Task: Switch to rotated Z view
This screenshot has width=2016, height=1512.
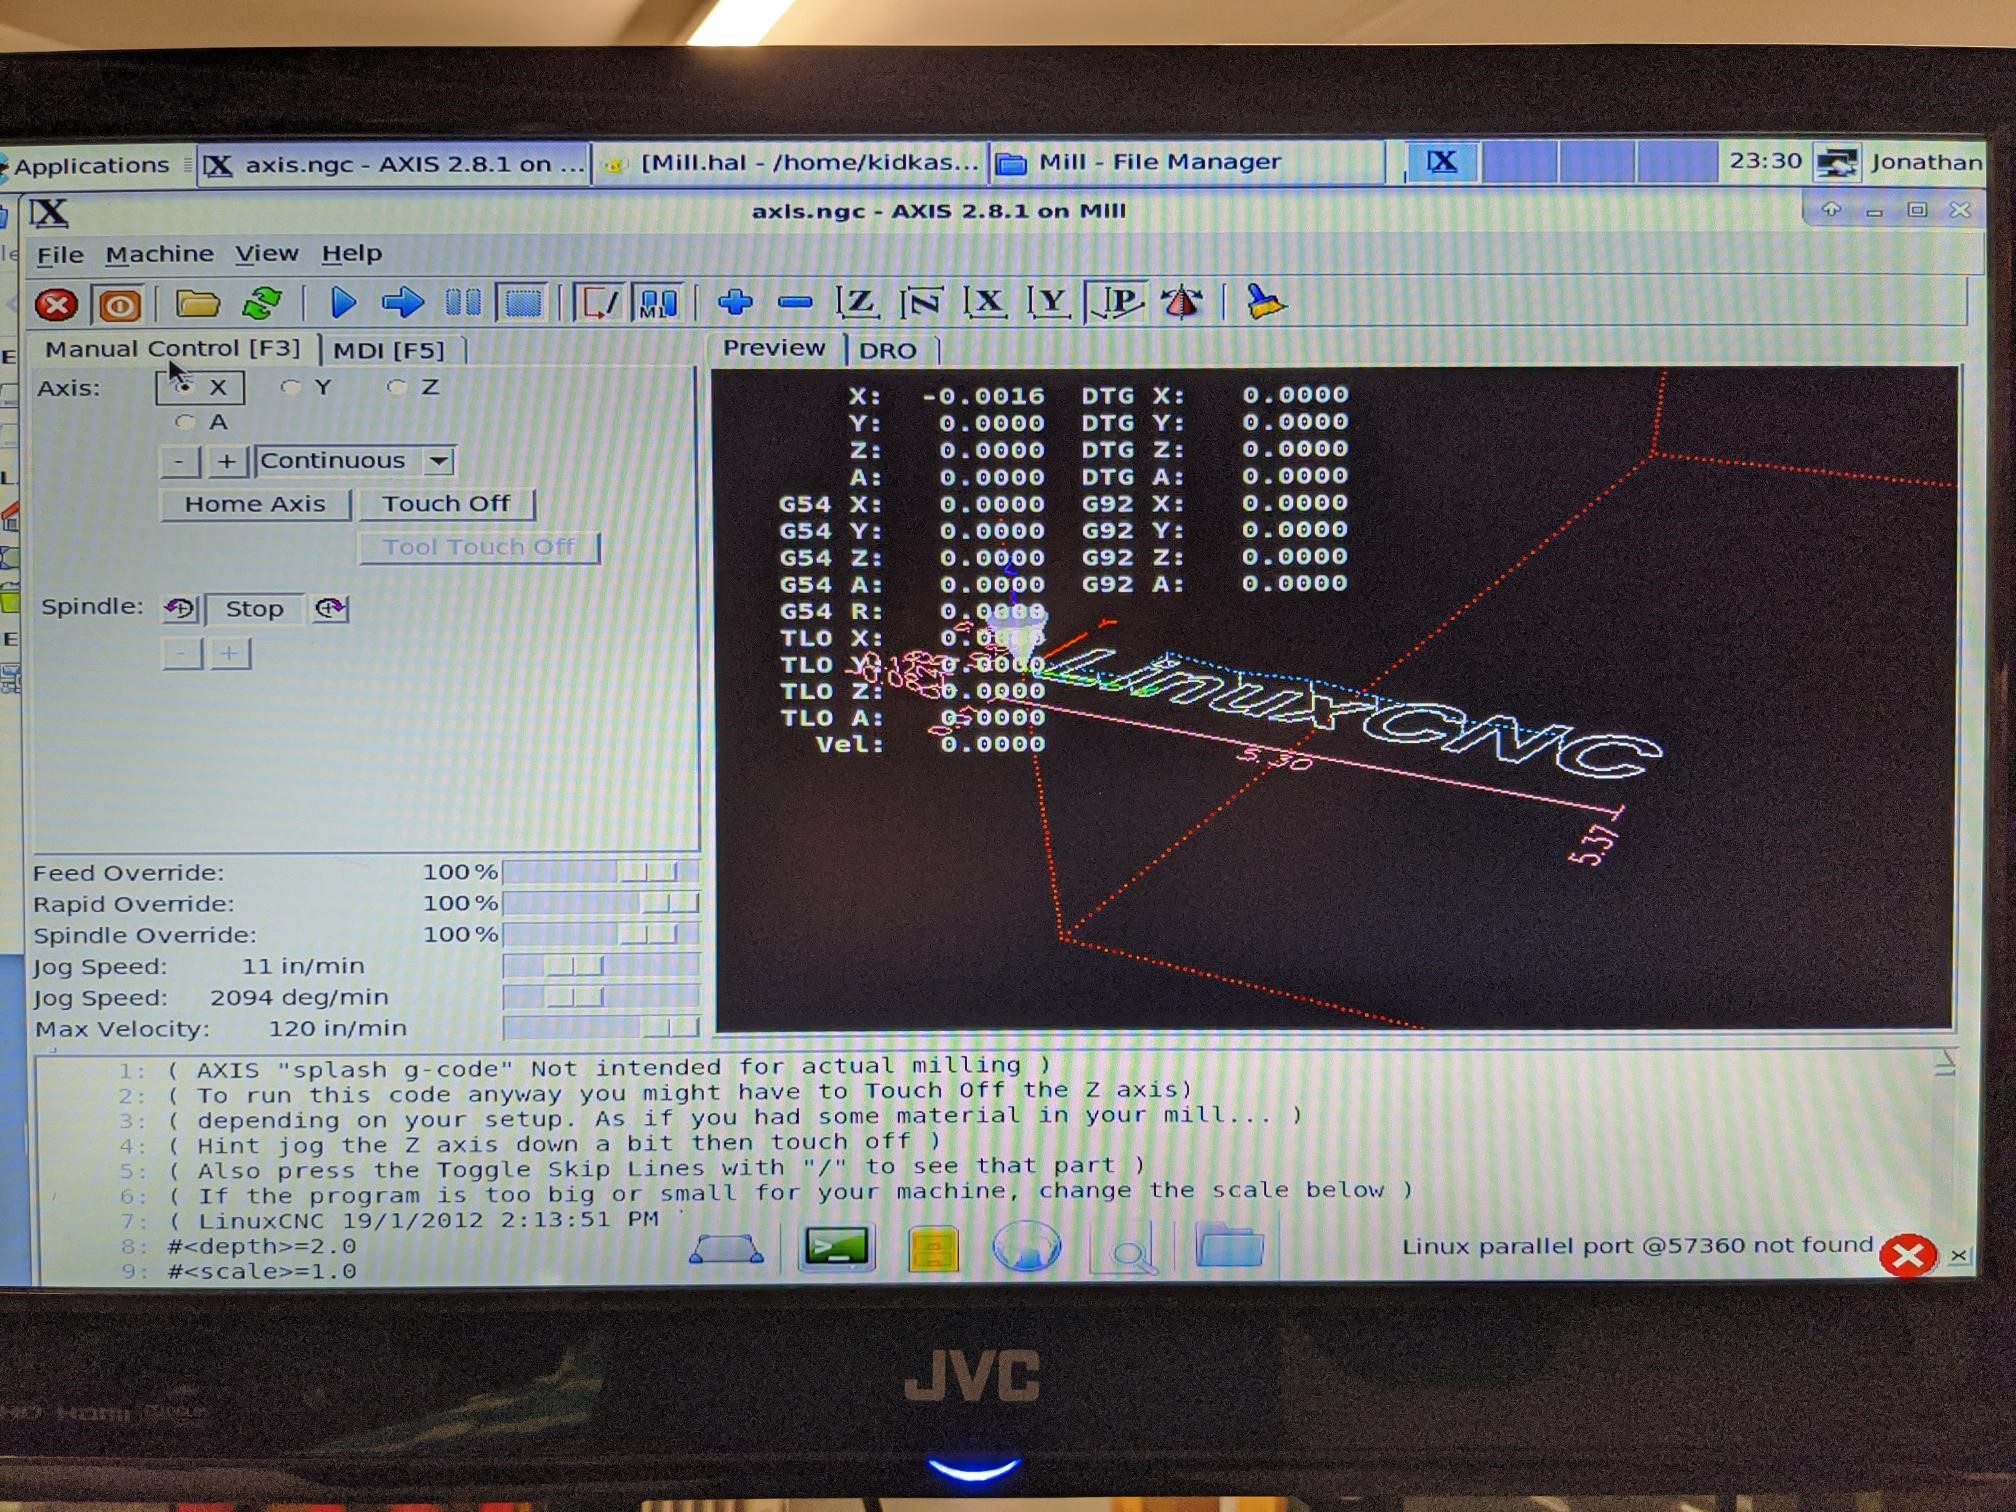Action: pyautogui.click(x=921, y=302)
